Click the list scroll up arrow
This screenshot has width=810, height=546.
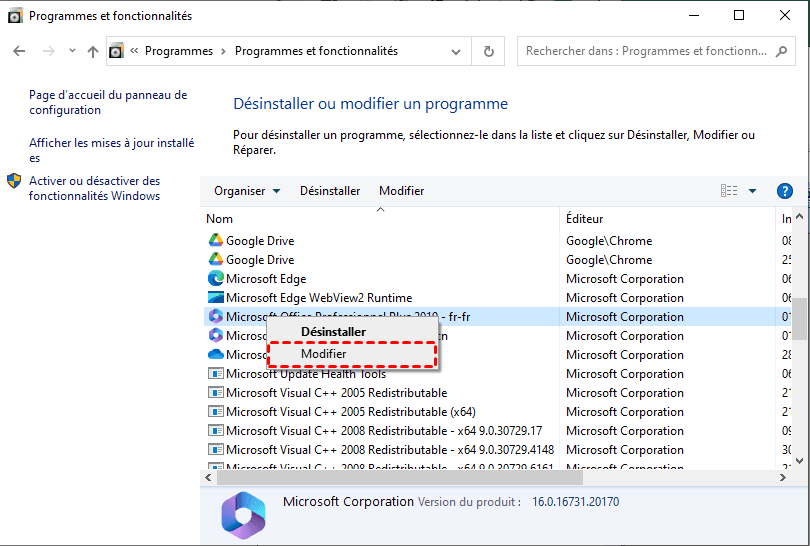pos(800,217)
